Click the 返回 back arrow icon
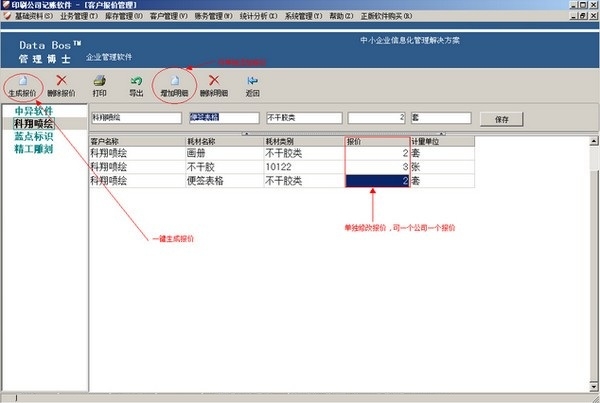The image size is (600, 403). (252, 80)
